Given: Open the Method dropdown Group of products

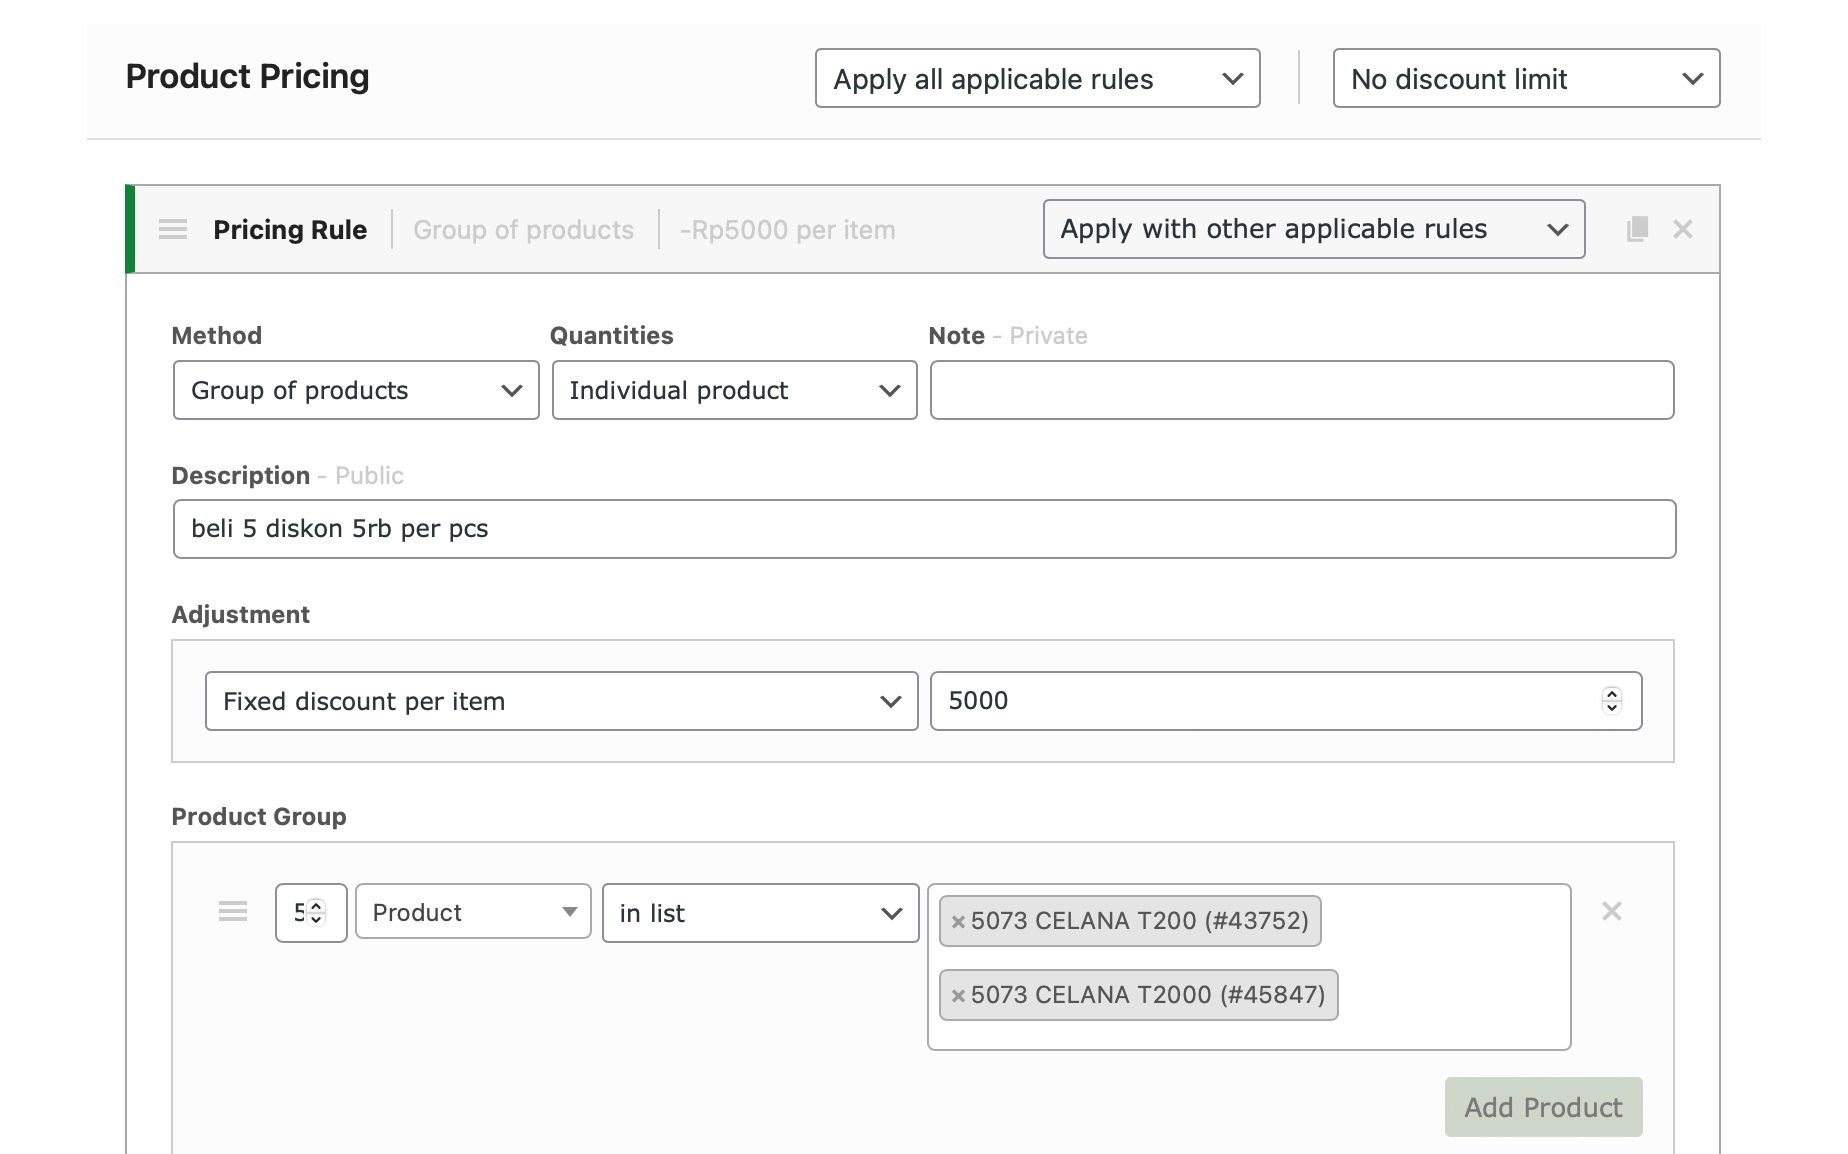Looking at the screenshot, I should [356, 391].
